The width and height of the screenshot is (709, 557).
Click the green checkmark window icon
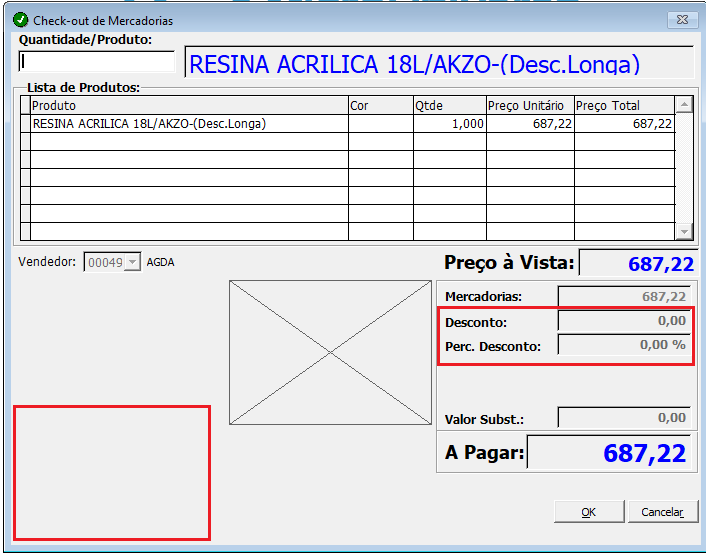coord(21,20)
